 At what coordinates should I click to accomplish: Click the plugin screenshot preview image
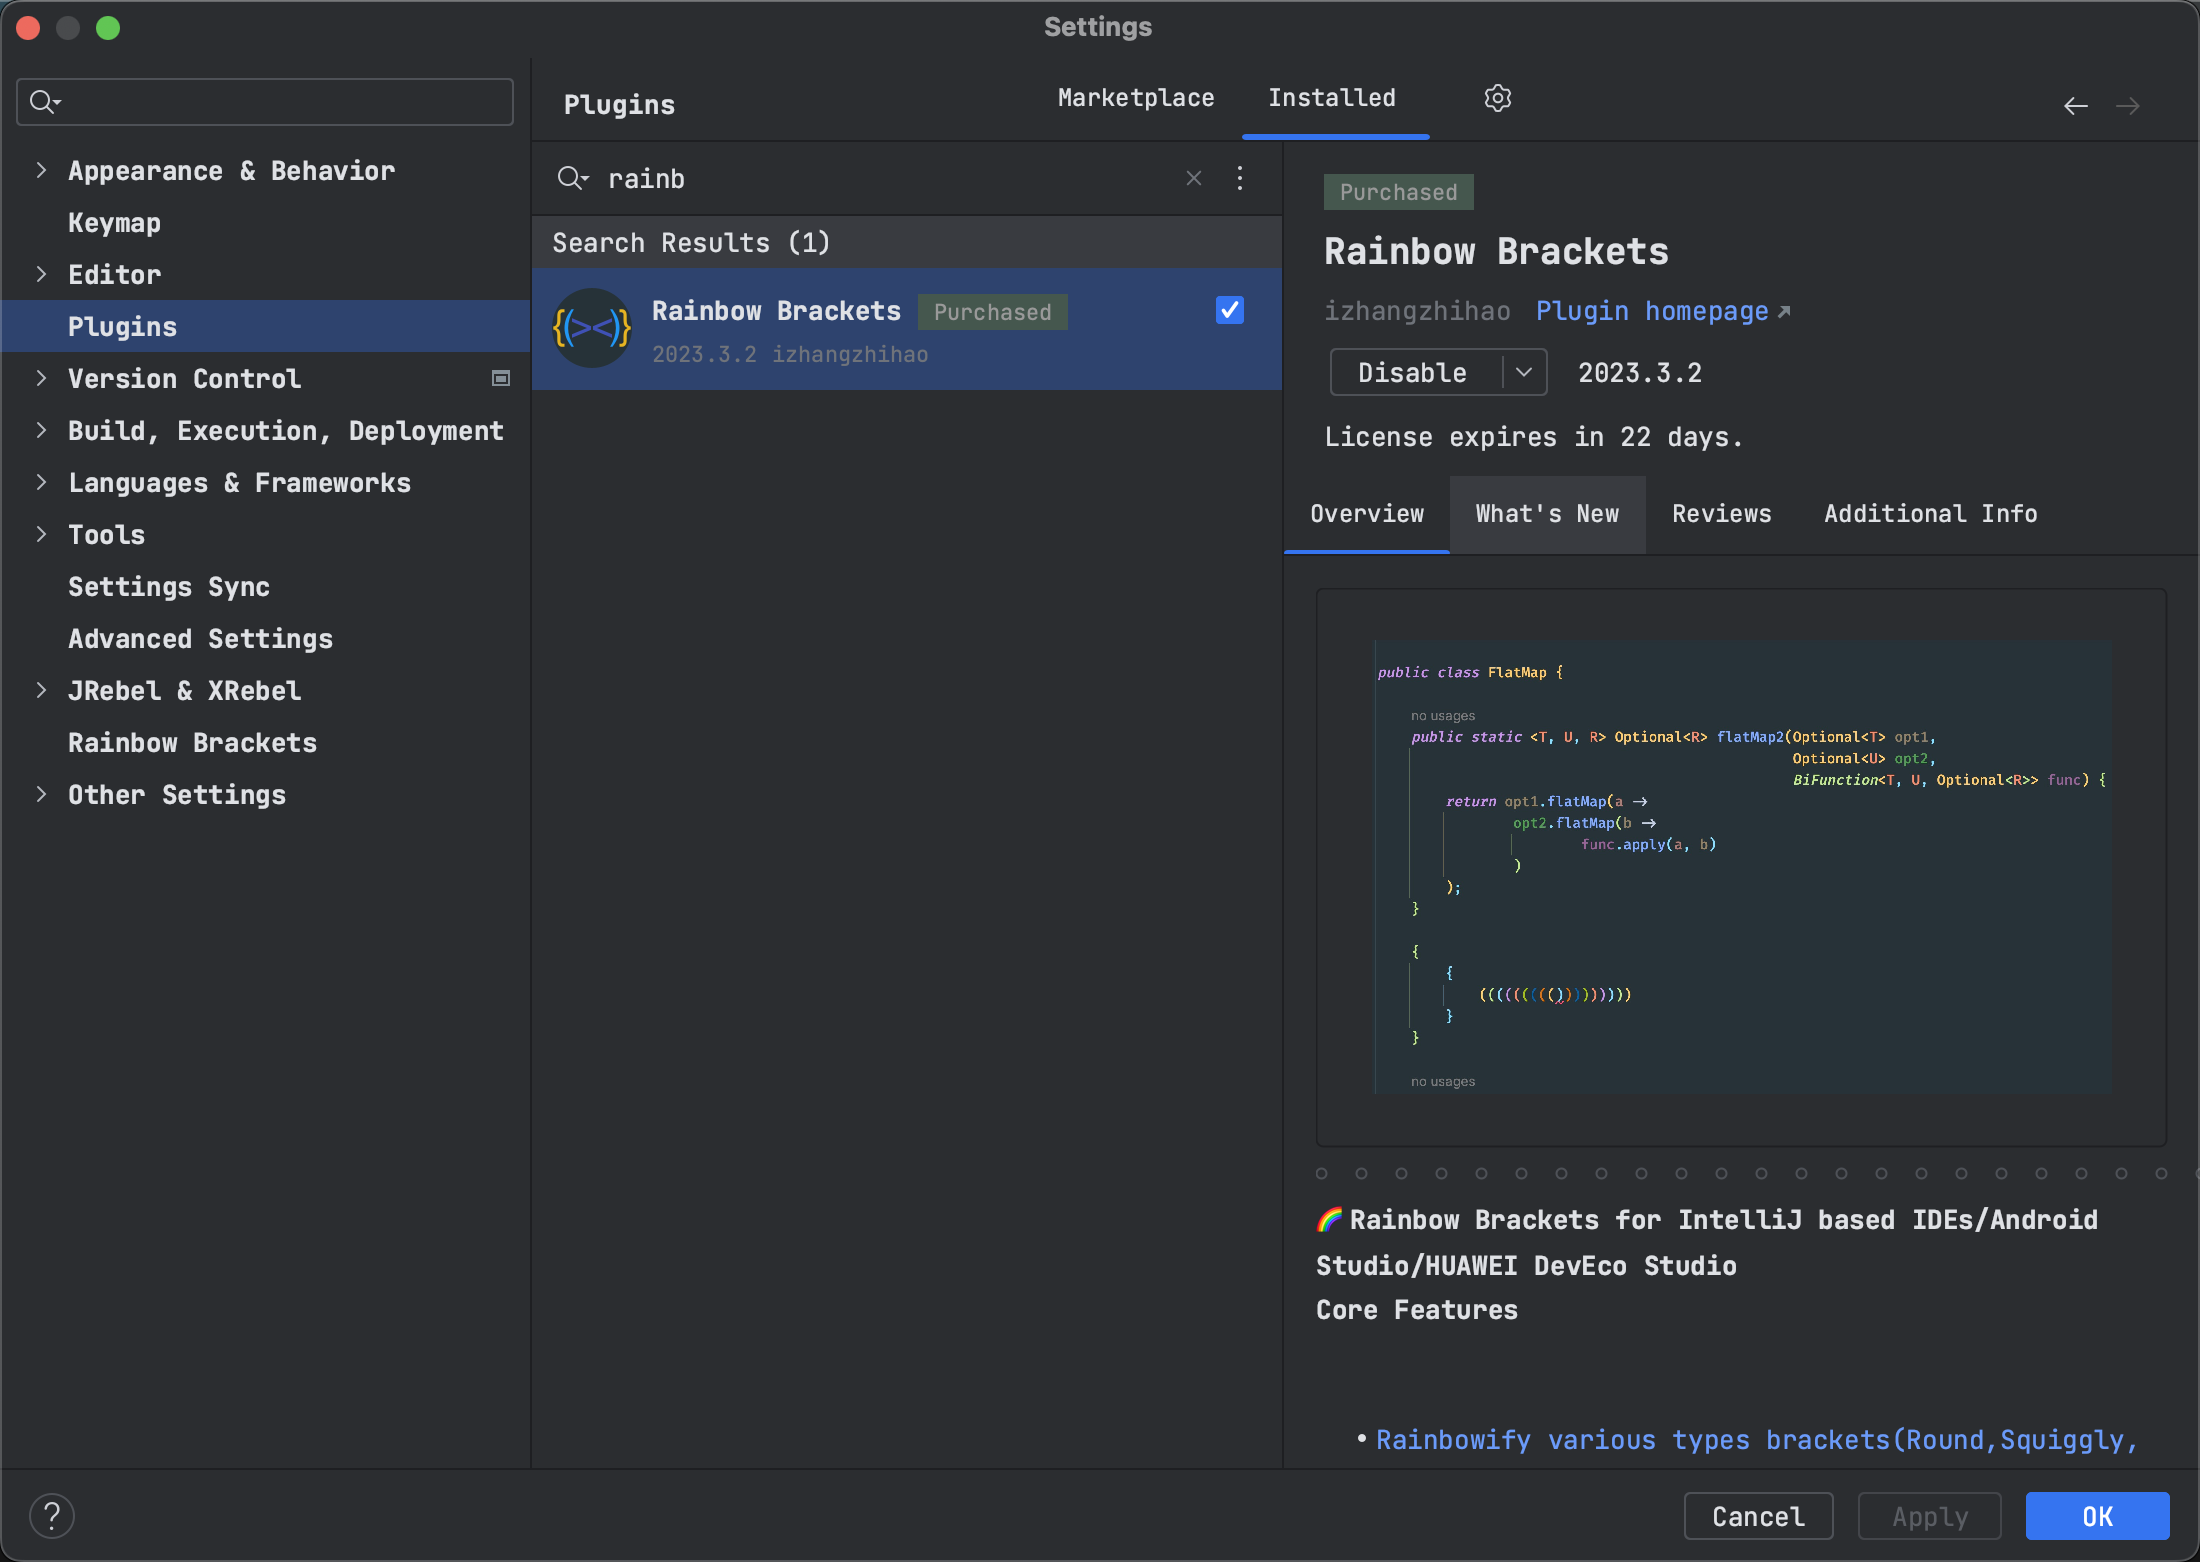tap(1741, 867)
